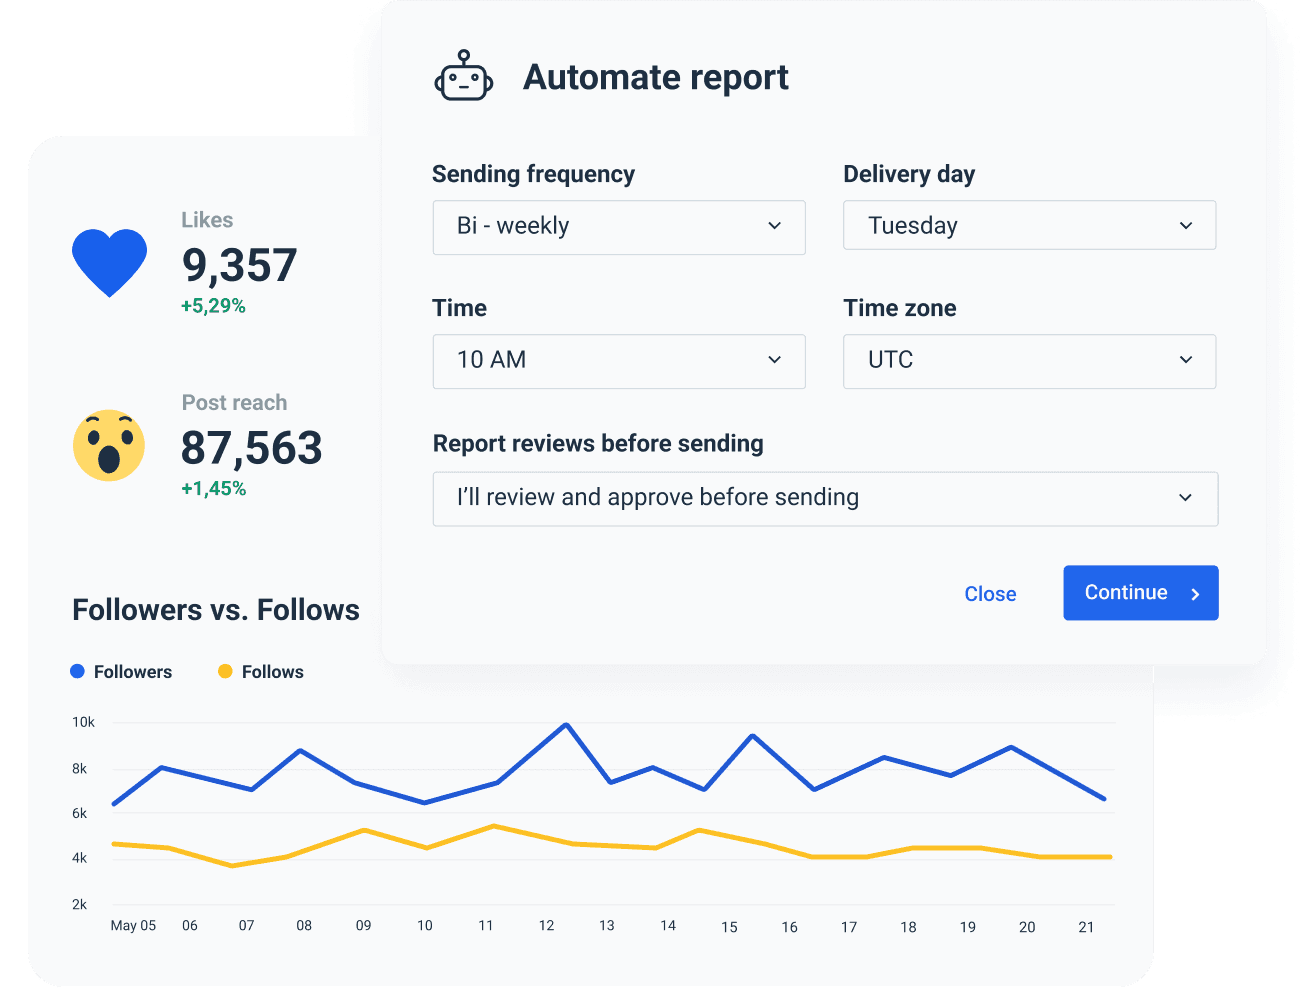Click the chevron on the 10 AM dropdown
The height and width of the screenshot is (1000, 1300).
pyautogui.click(x=774, y=361)
